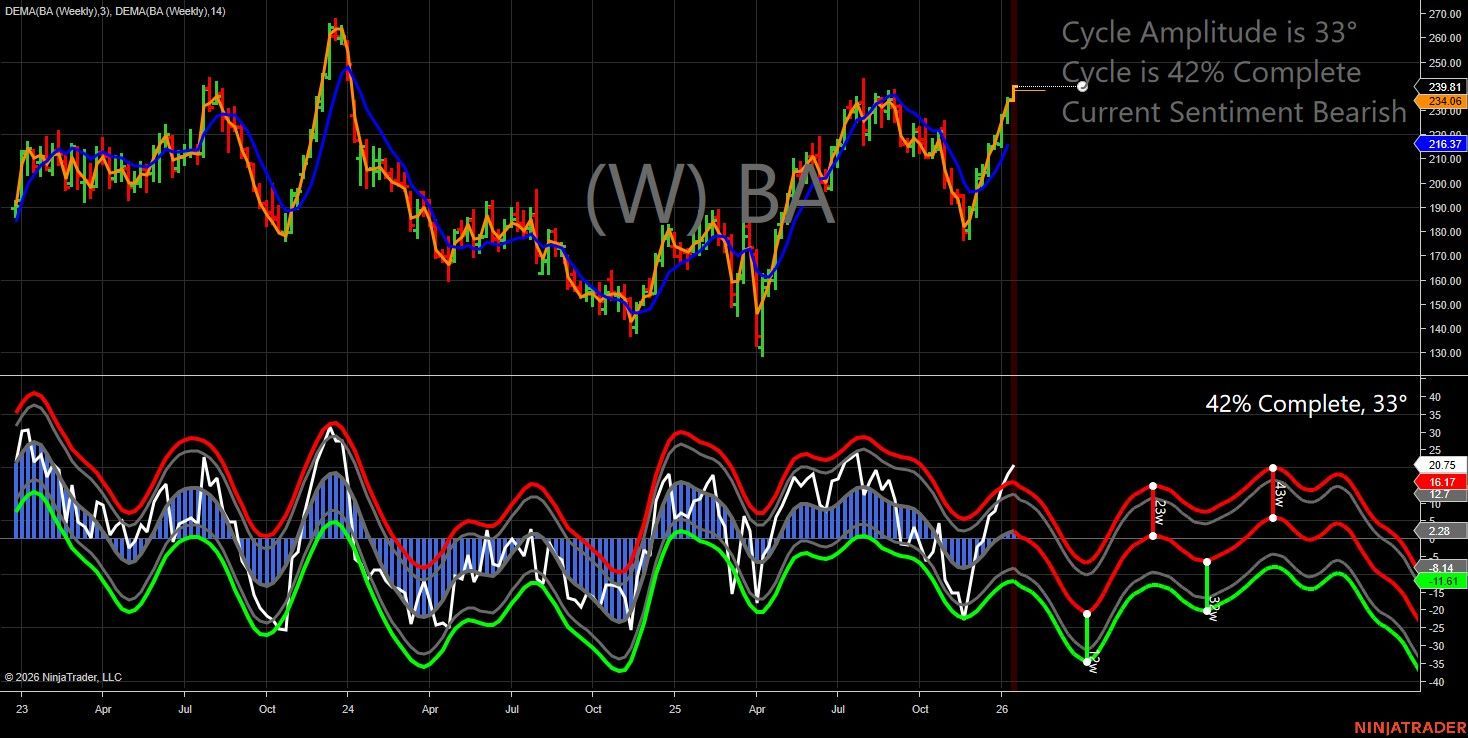1468x738 pixels.
Task: Select the white 239.81 price marker
Action: click(x=1440, y=87)
